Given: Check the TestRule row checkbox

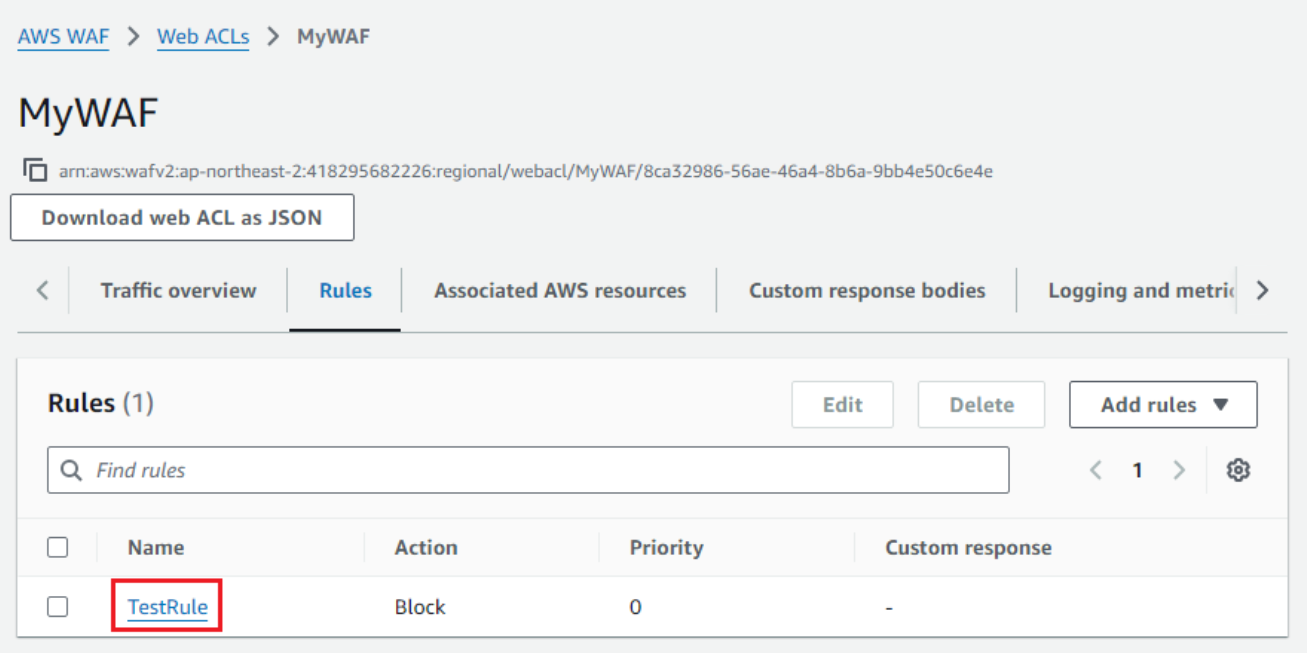Looking at the screenshot, I should click(58, 606).
